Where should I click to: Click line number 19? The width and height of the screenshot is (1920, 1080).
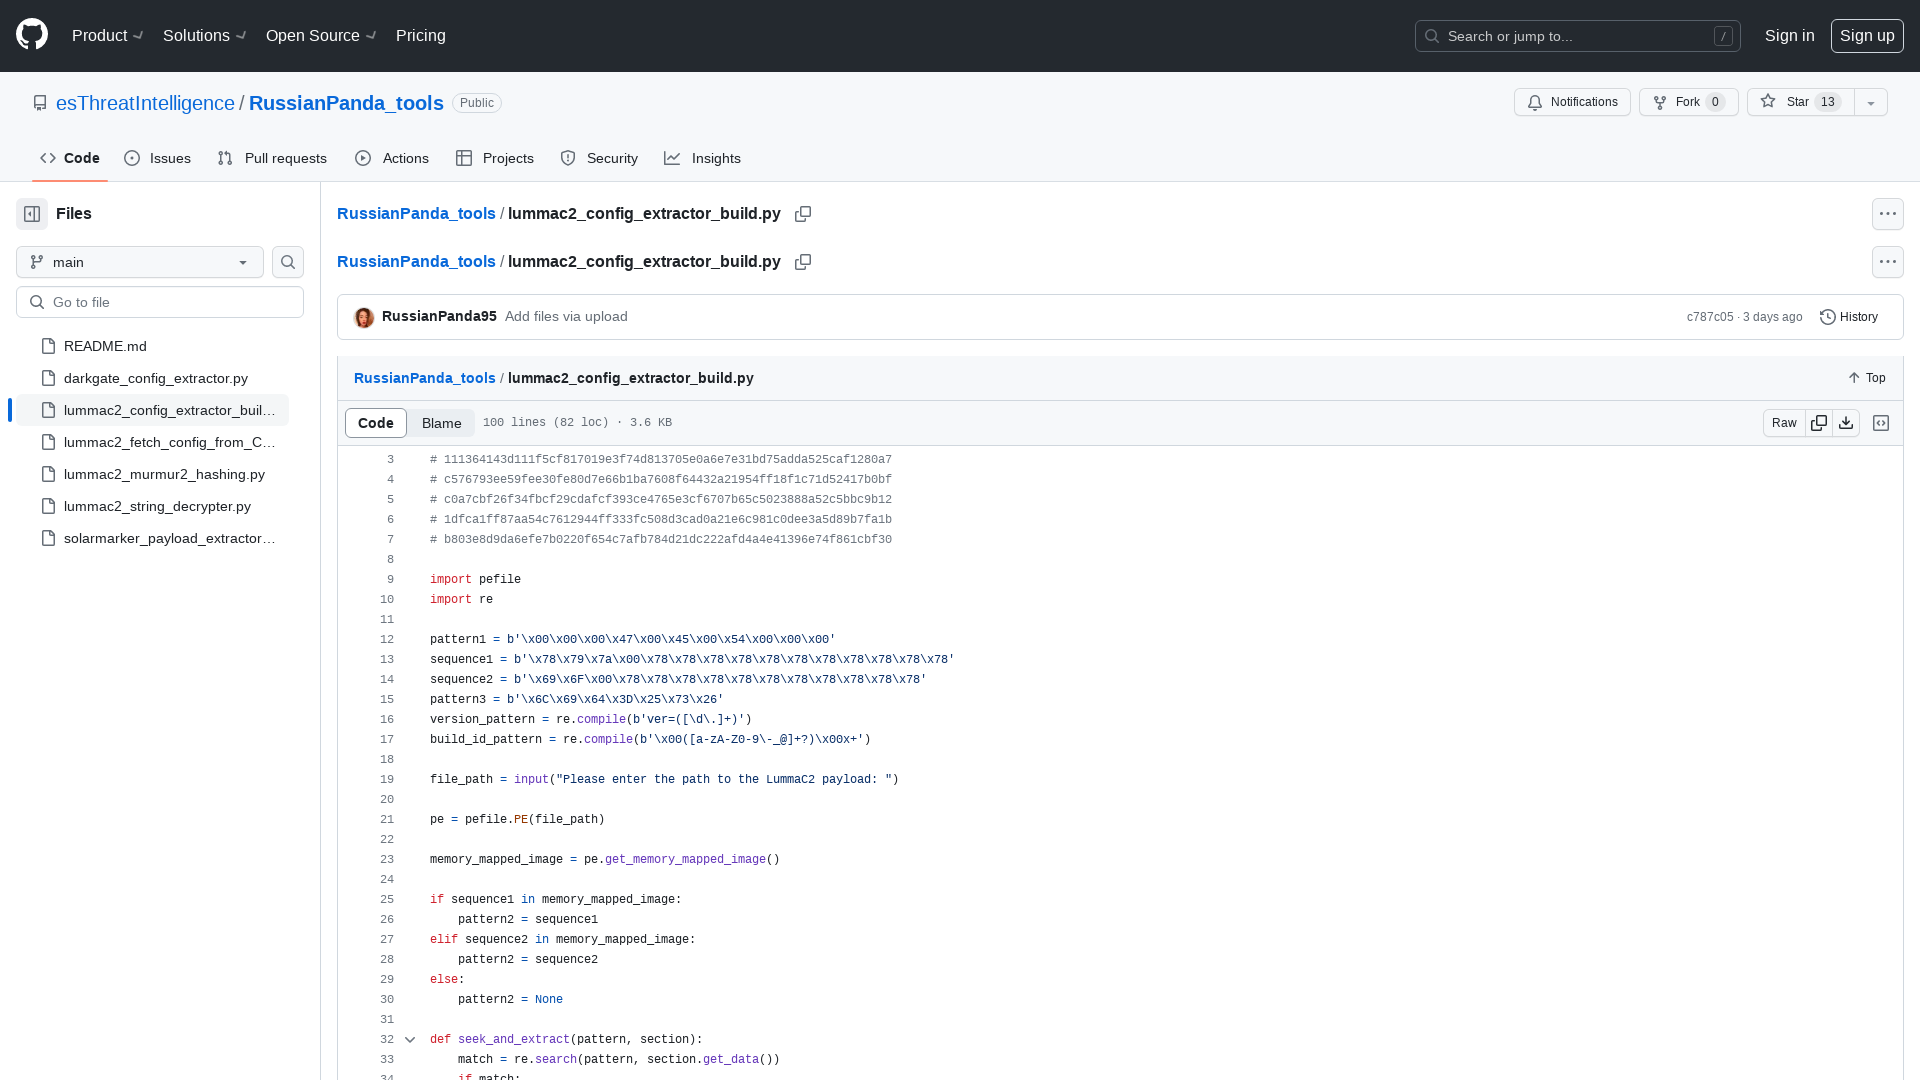point(387,780)
